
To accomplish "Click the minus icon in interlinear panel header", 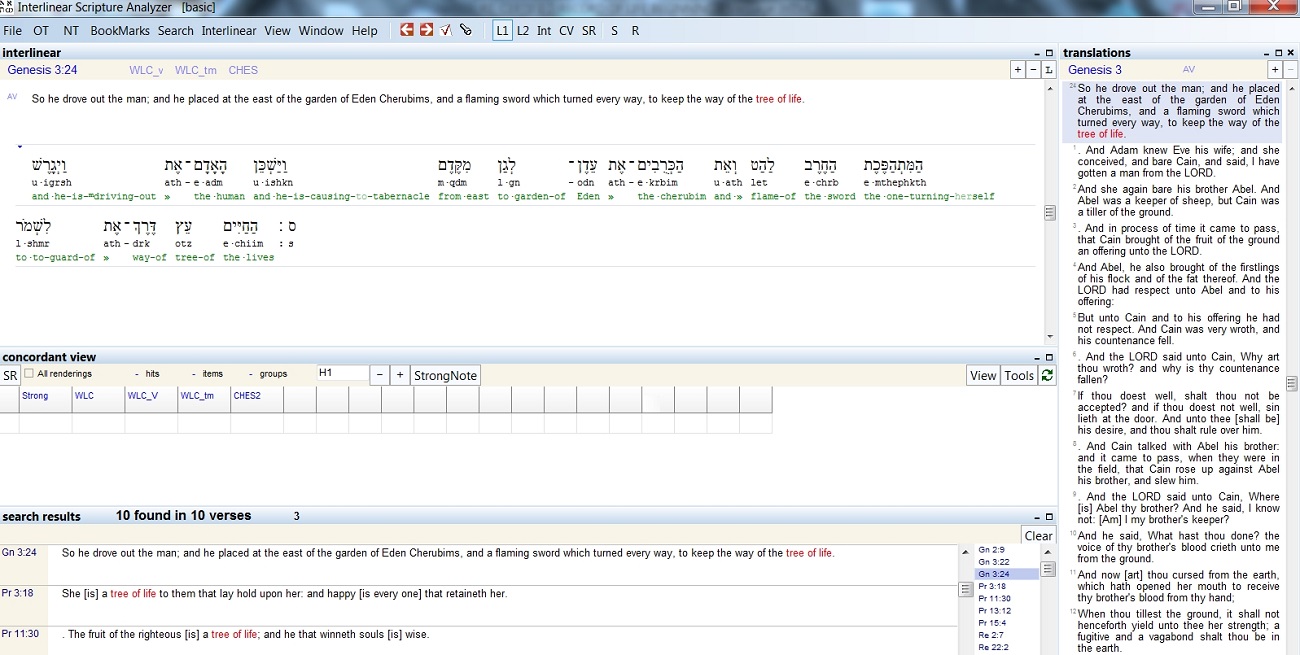I will pyautogui.click(x=1033, y=70).
